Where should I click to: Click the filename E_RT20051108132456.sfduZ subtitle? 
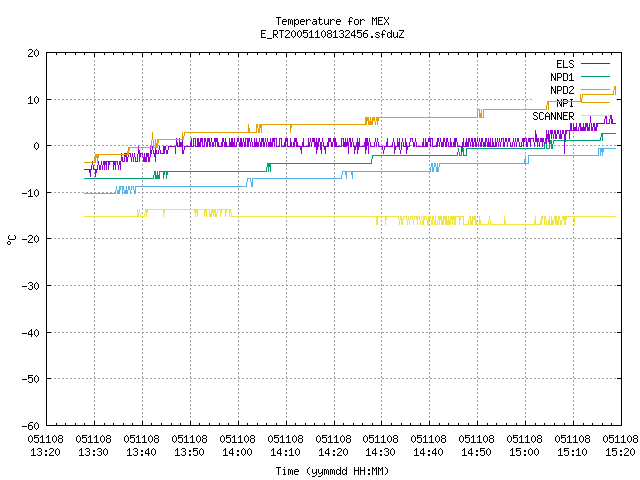pos(332,34)
